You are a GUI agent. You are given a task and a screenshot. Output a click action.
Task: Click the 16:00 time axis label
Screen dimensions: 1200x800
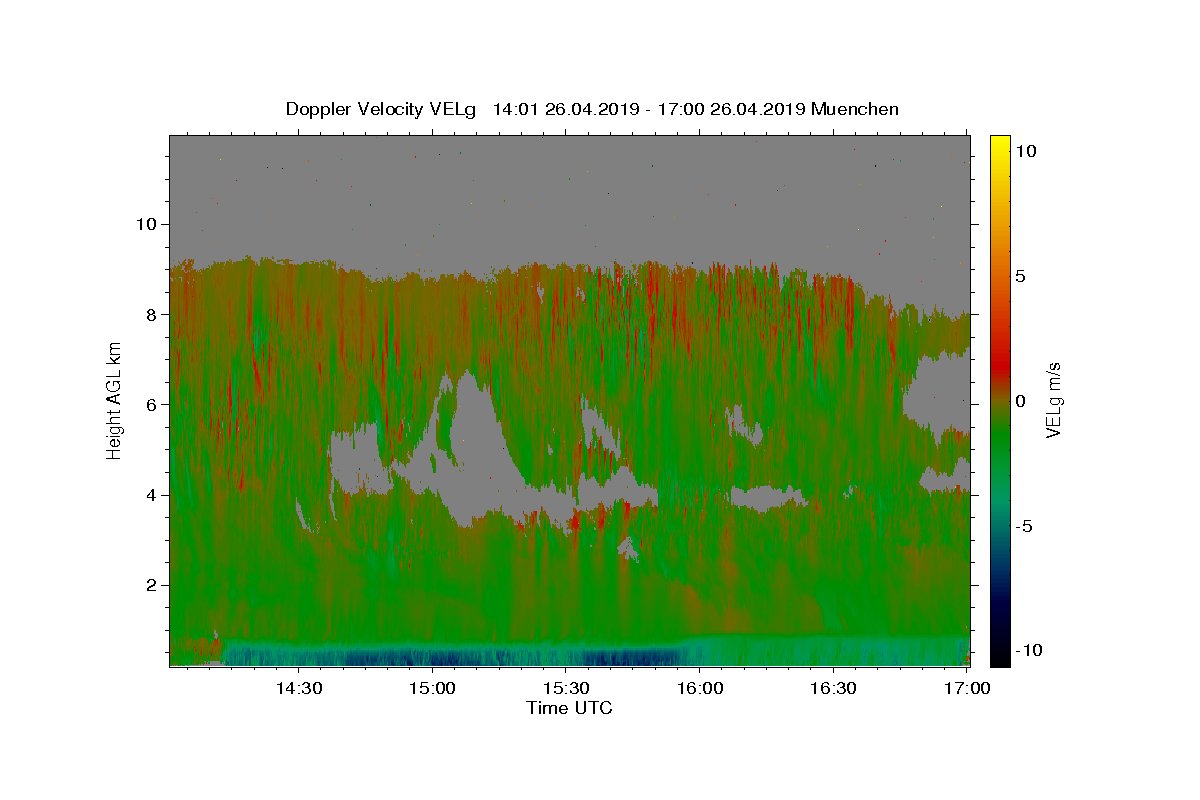click(700, 688)
